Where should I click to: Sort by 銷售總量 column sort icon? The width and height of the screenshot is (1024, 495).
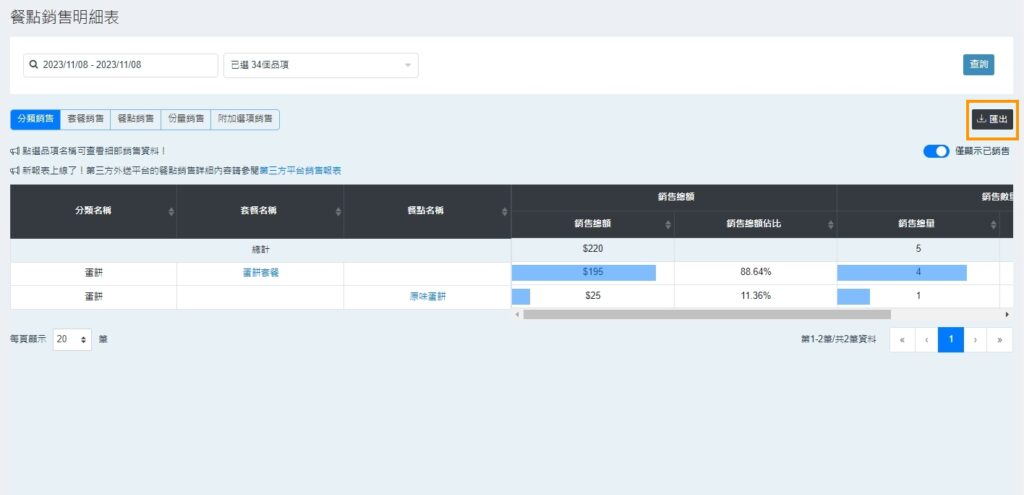(992, 225)
